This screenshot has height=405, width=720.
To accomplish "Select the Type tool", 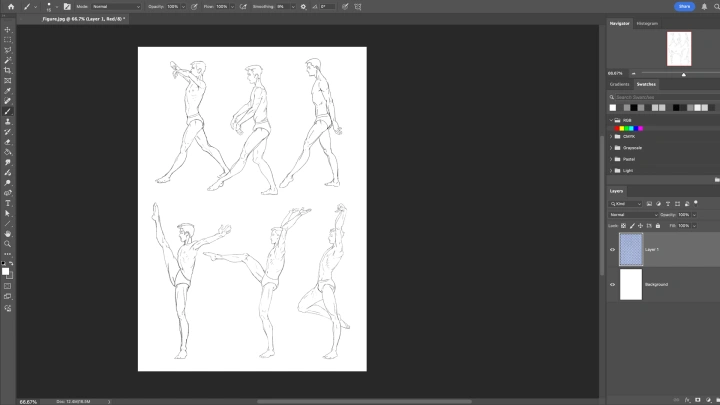I will coord(7,203).
